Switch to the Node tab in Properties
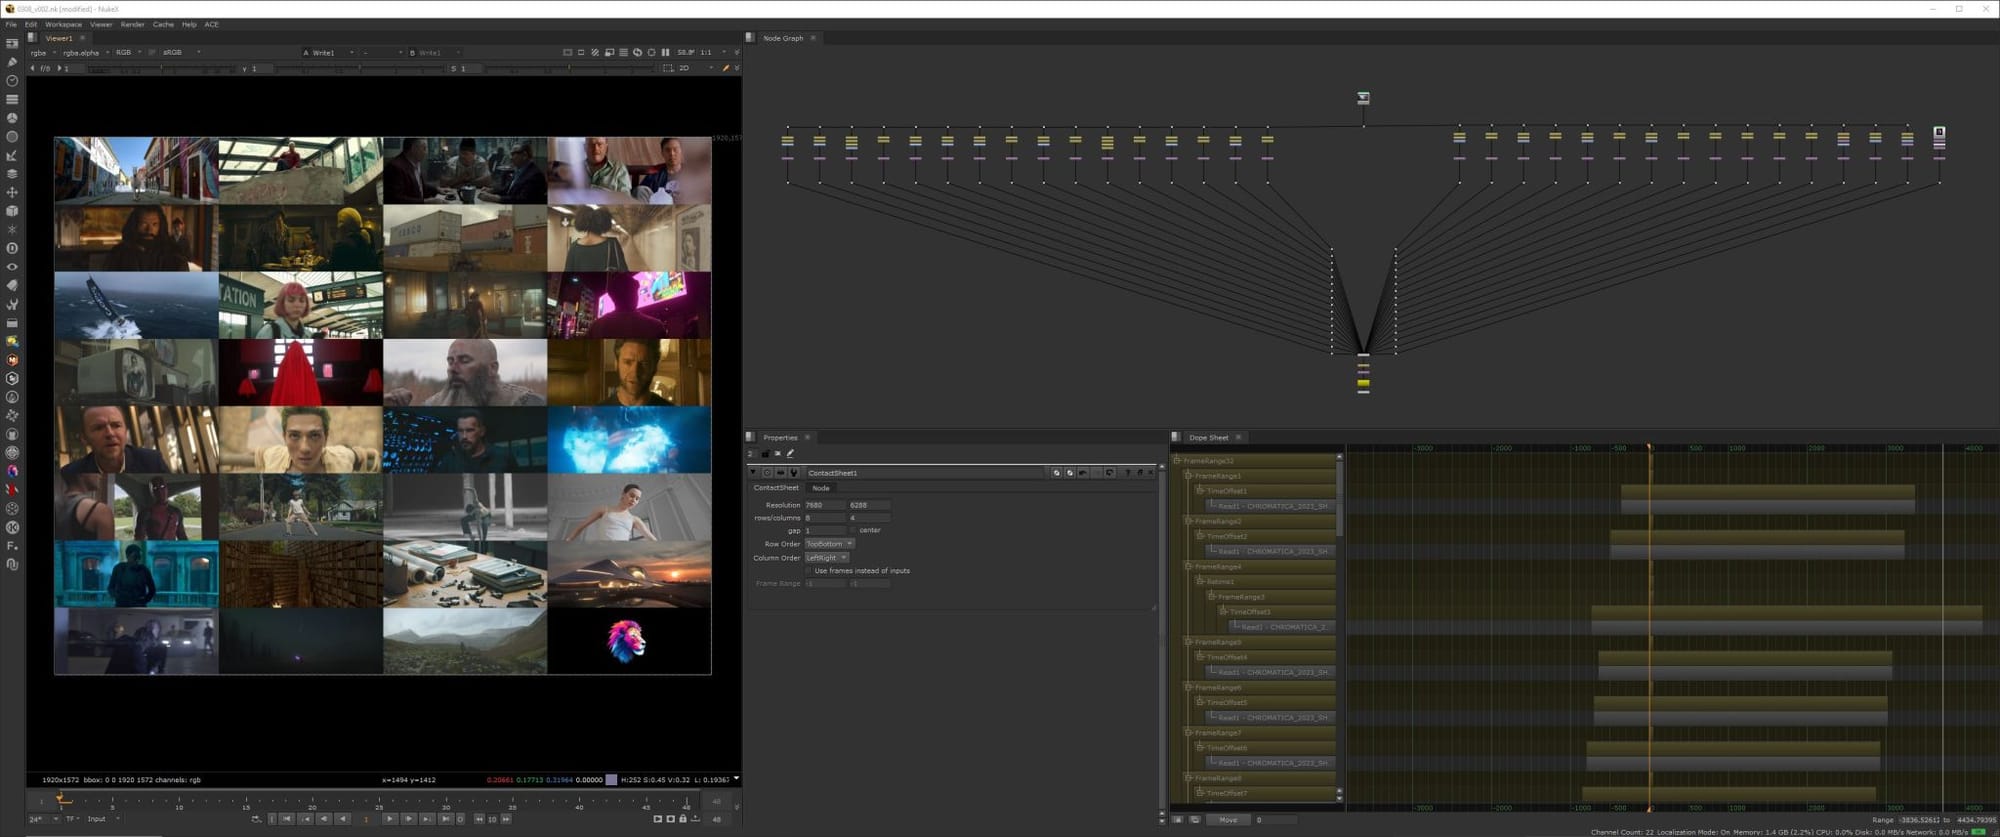This screenshot has height=837, width=2000. coord(820,488)
